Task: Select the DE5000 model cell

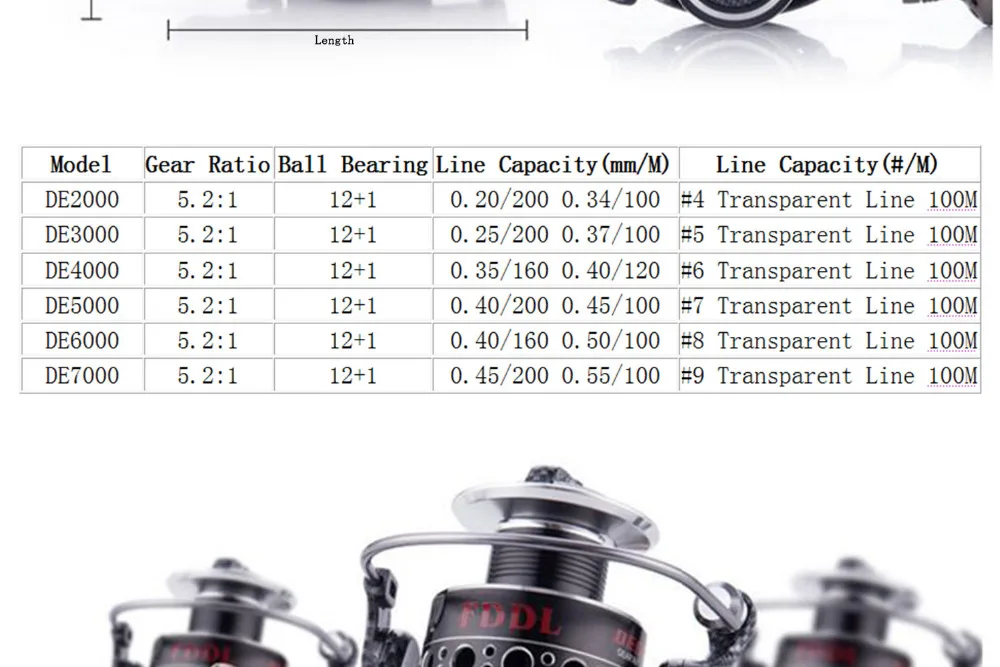Action: pyautogui.click(x=82, y=305)
